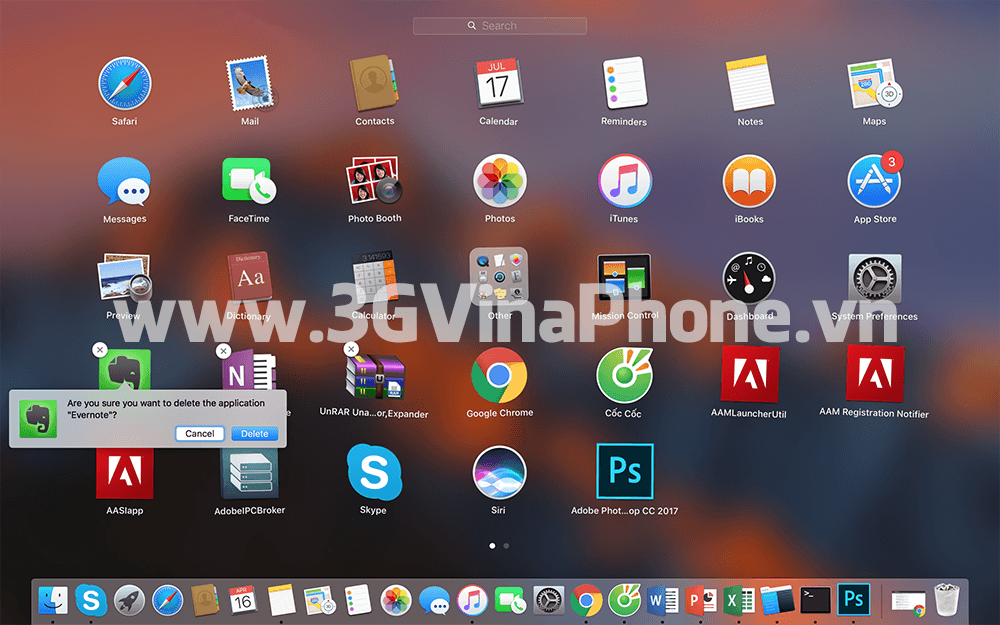Image resolution: width=1000 pixels, height=625 pixels.
Task: Open PowerPoint from the Dock
Action: coord(701,600)
